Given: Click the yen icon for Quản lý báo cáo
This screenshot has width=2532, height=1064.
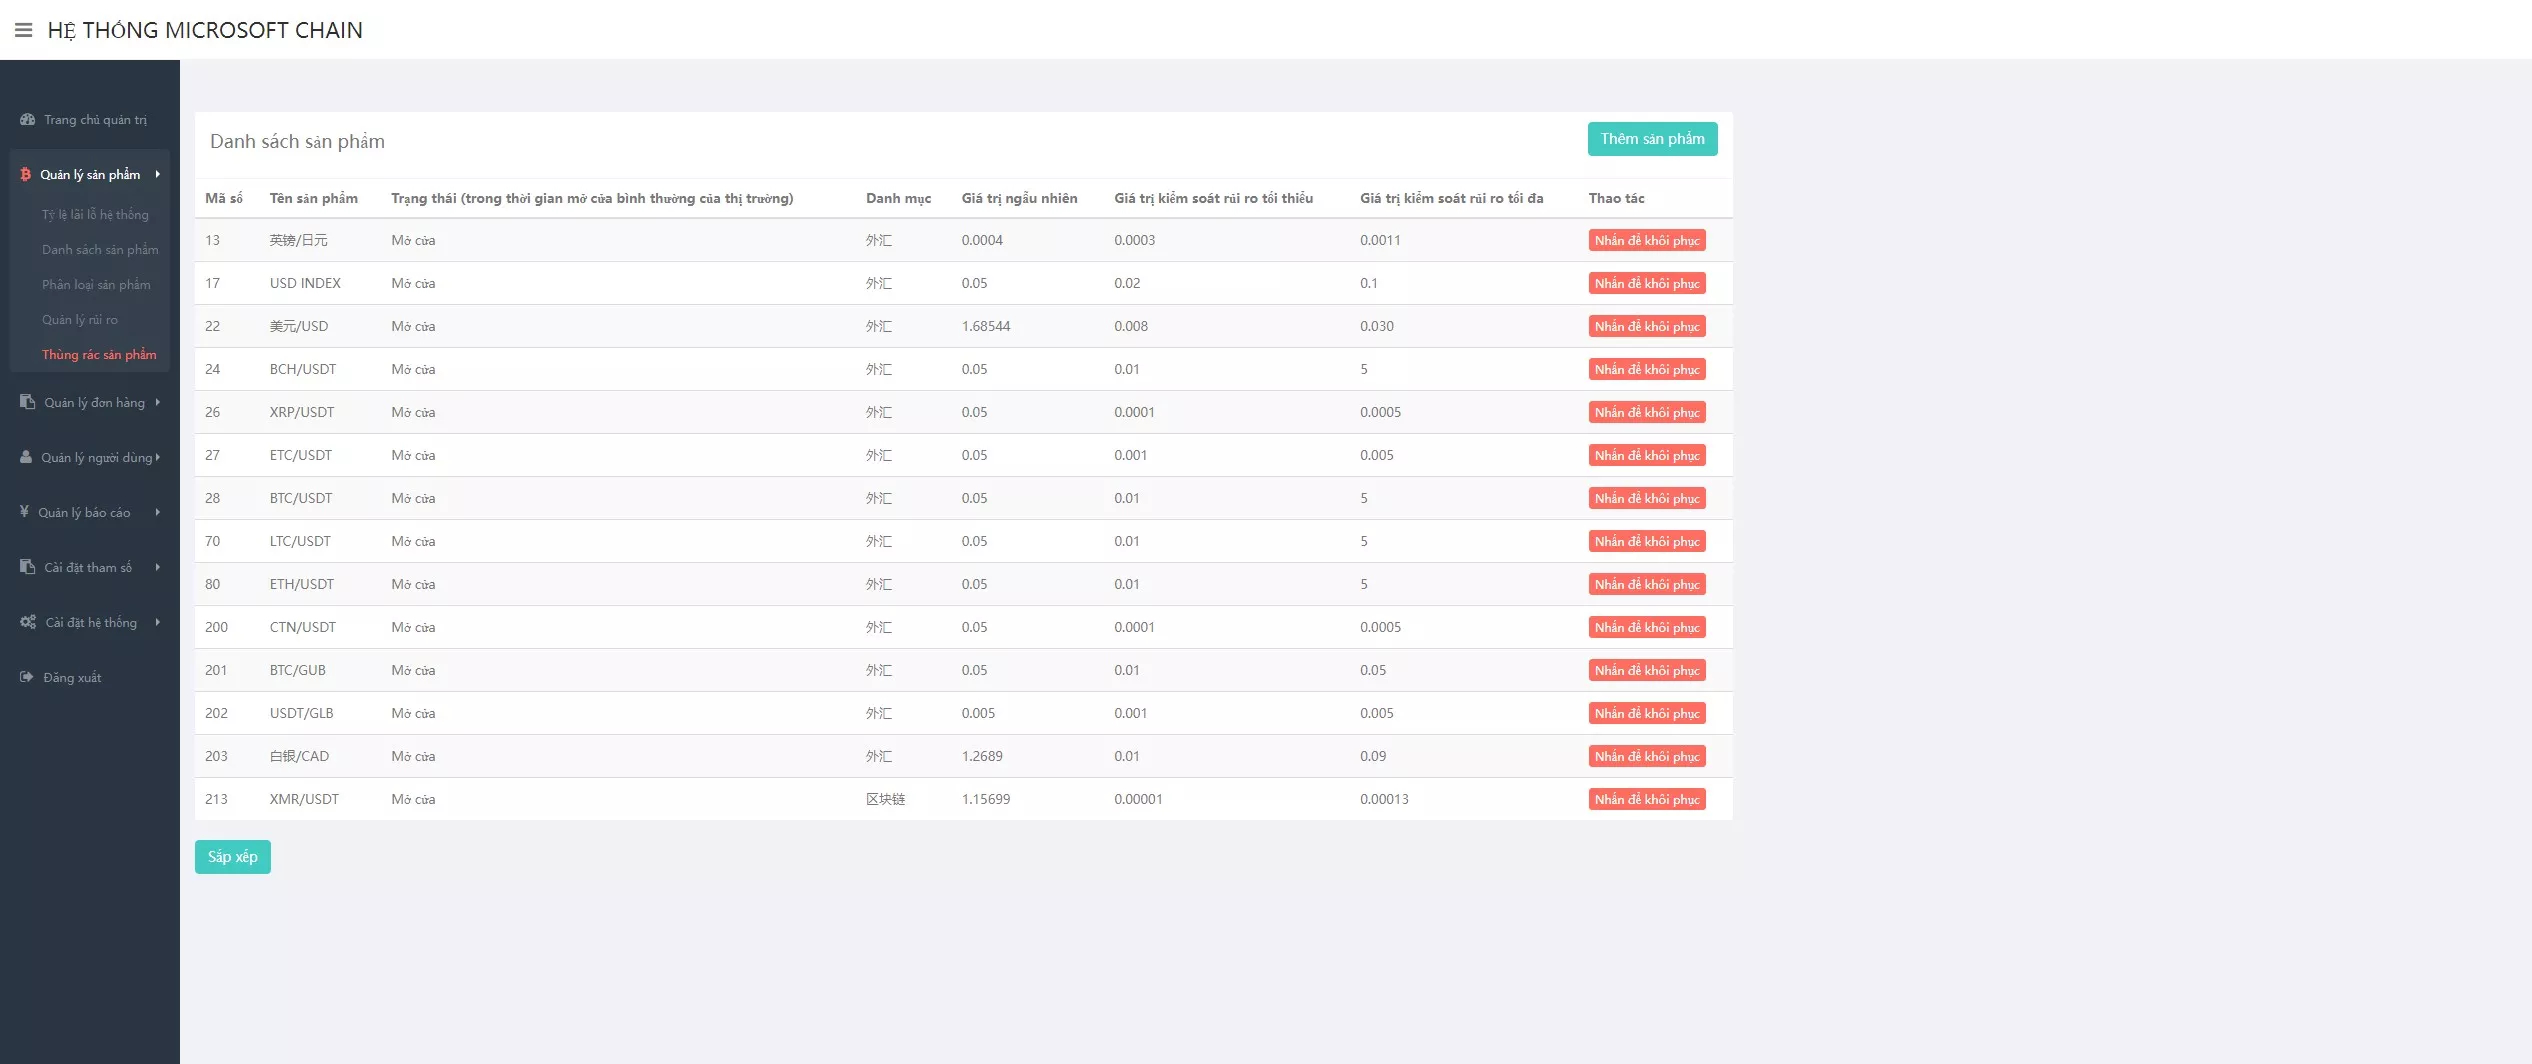Looking at the screenshot, I should click(24, 512).
